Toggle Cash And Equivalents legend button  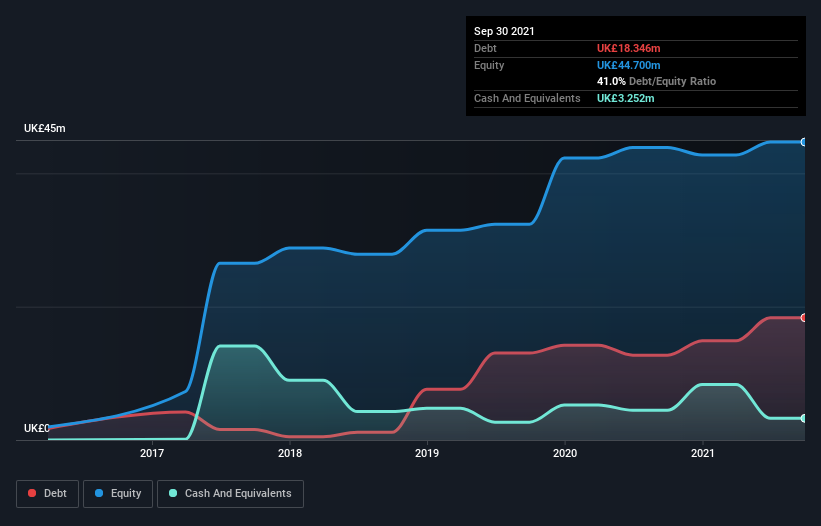[230, 494]
